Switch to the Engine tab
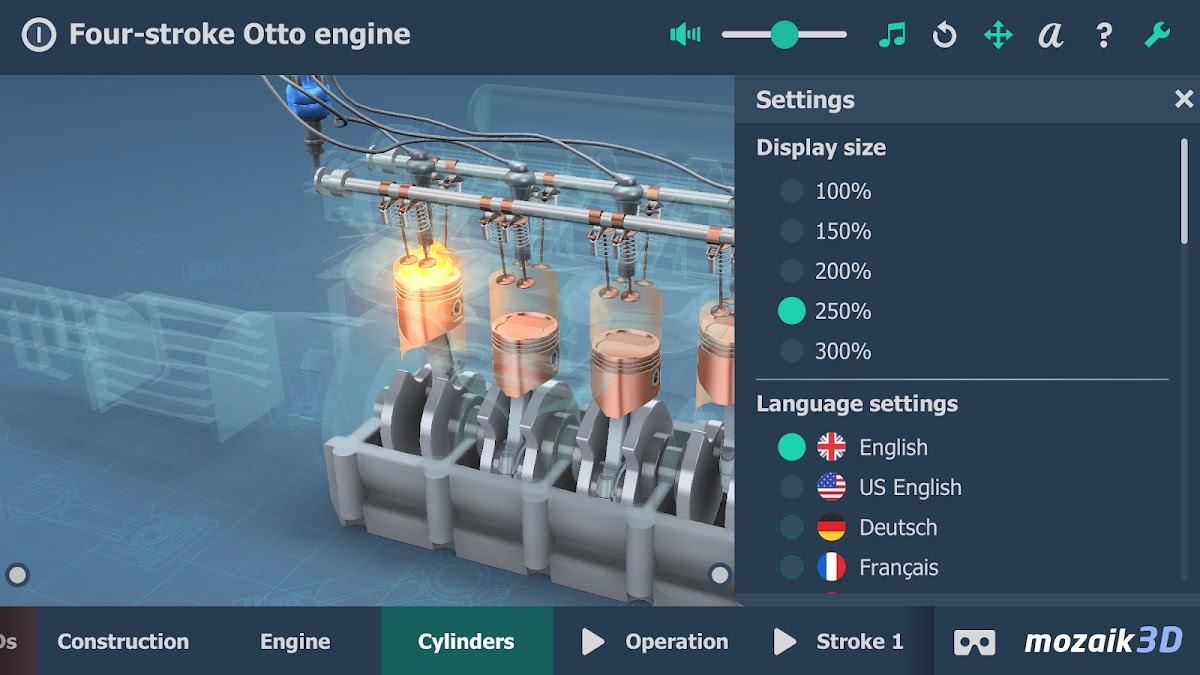Image resolution: width=1200 pixels, height=675 pixels. point(295,642)
